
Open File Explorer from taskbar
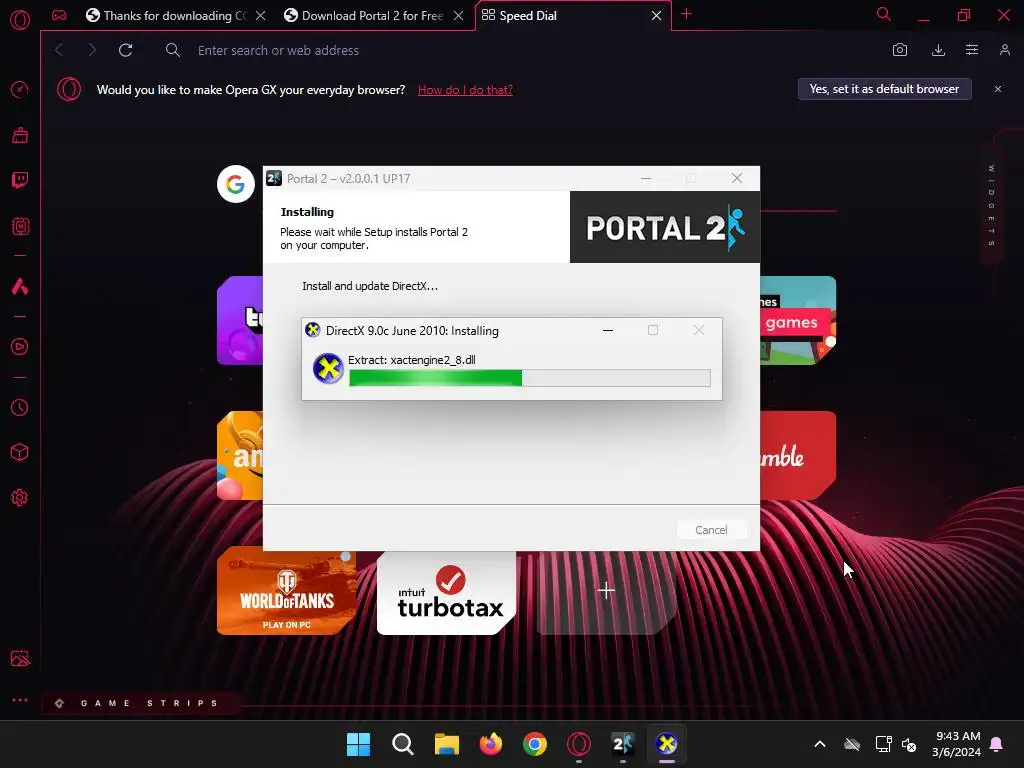point(447,744)
